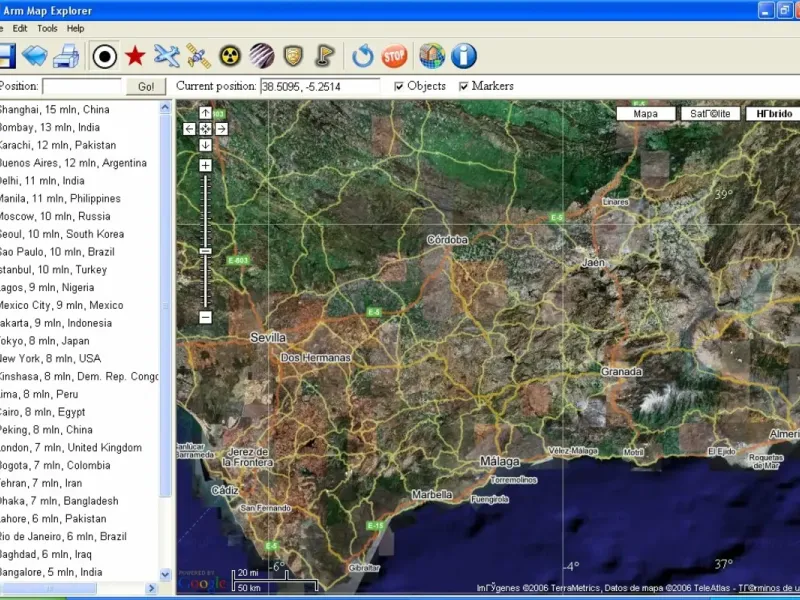Click the Position input field
800x600 pixels.
click(82, 87)
